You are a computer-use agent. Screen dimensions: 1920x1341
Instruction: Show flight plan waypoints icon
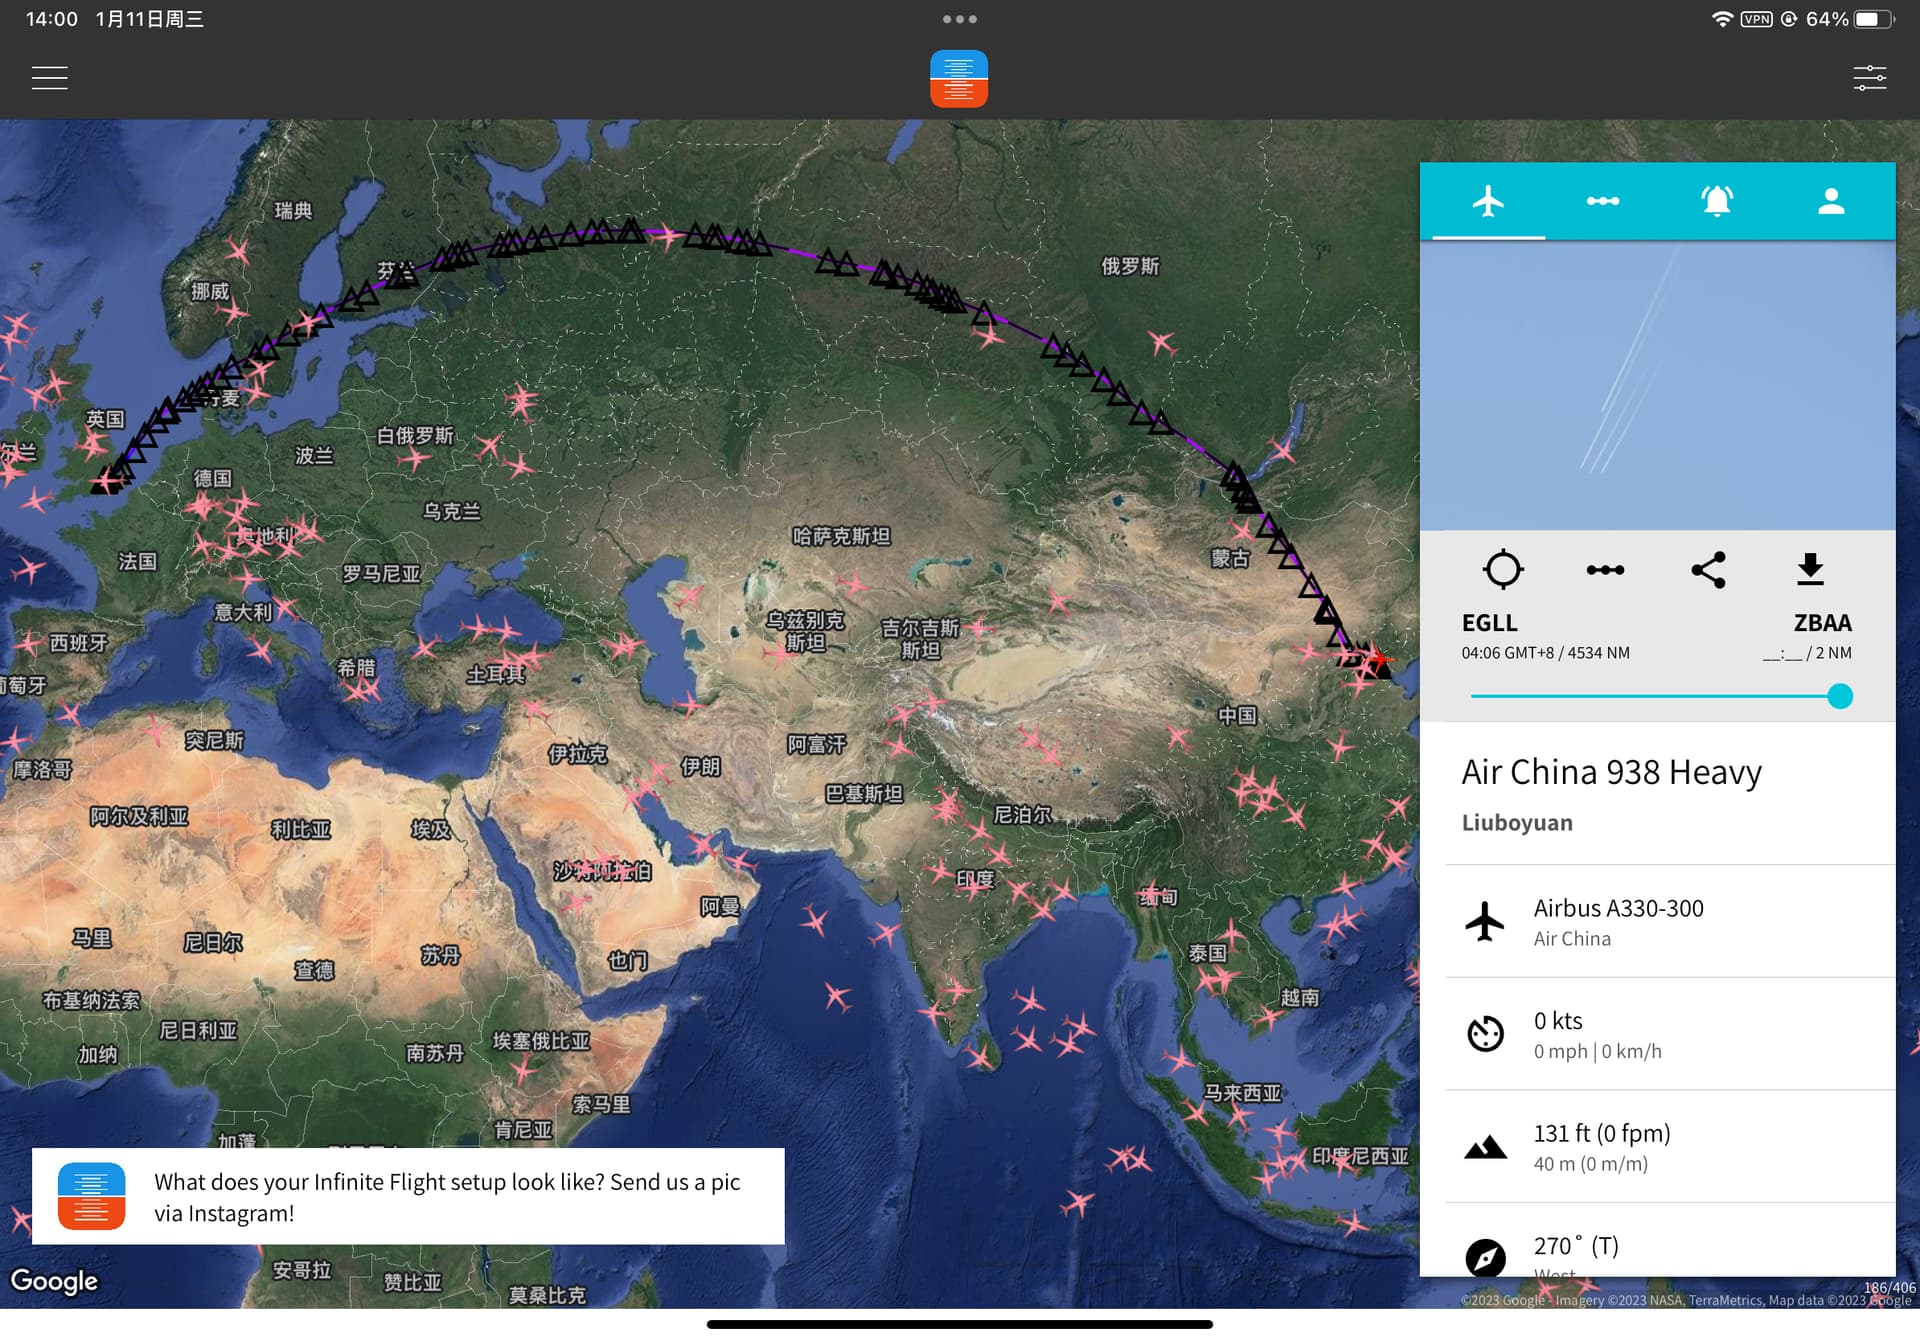click(x=1605, y=569)
